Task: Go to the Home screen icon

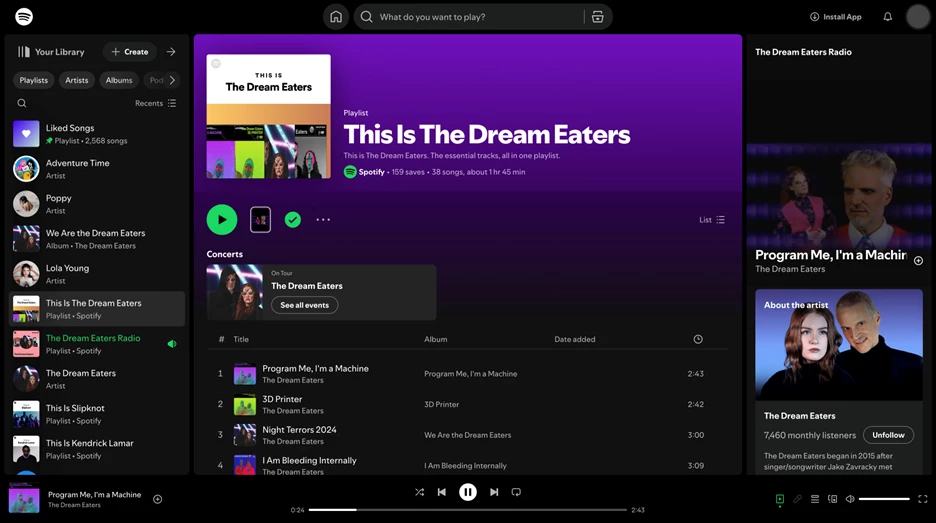Action: click(336, 17)
